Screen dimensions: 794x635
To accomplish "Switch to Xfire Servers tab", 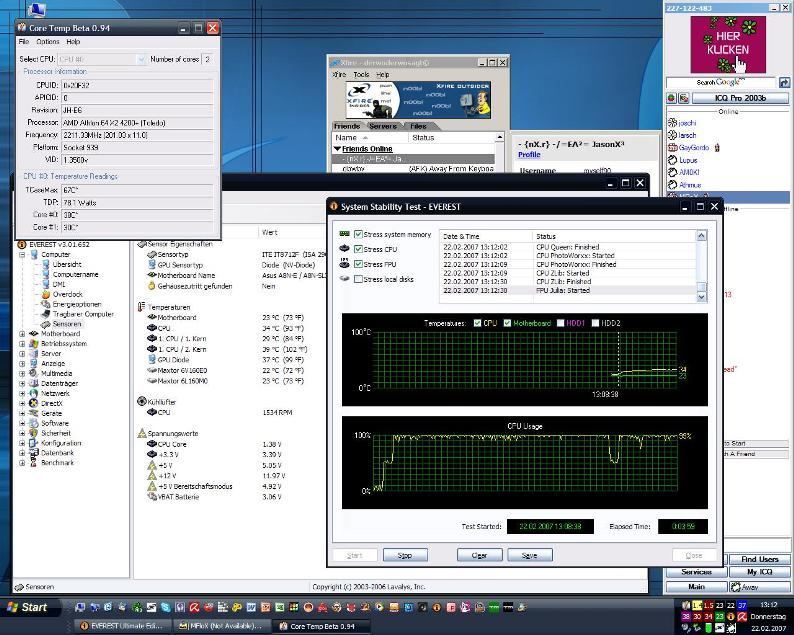I will [383, 126].
